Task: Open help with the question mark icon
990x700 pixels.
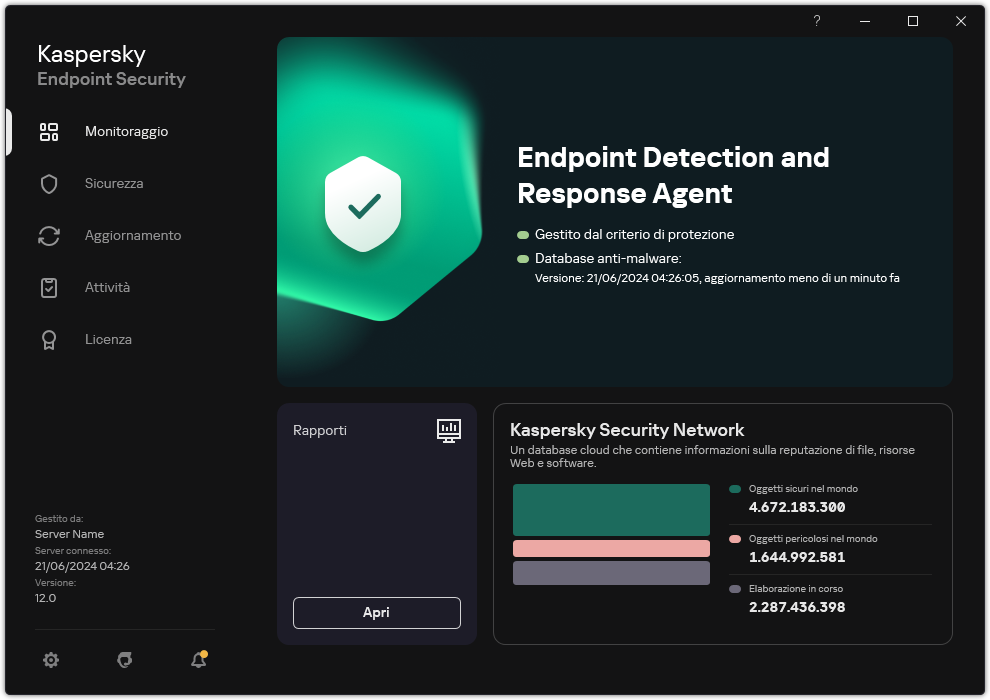Action: (817, 21)
